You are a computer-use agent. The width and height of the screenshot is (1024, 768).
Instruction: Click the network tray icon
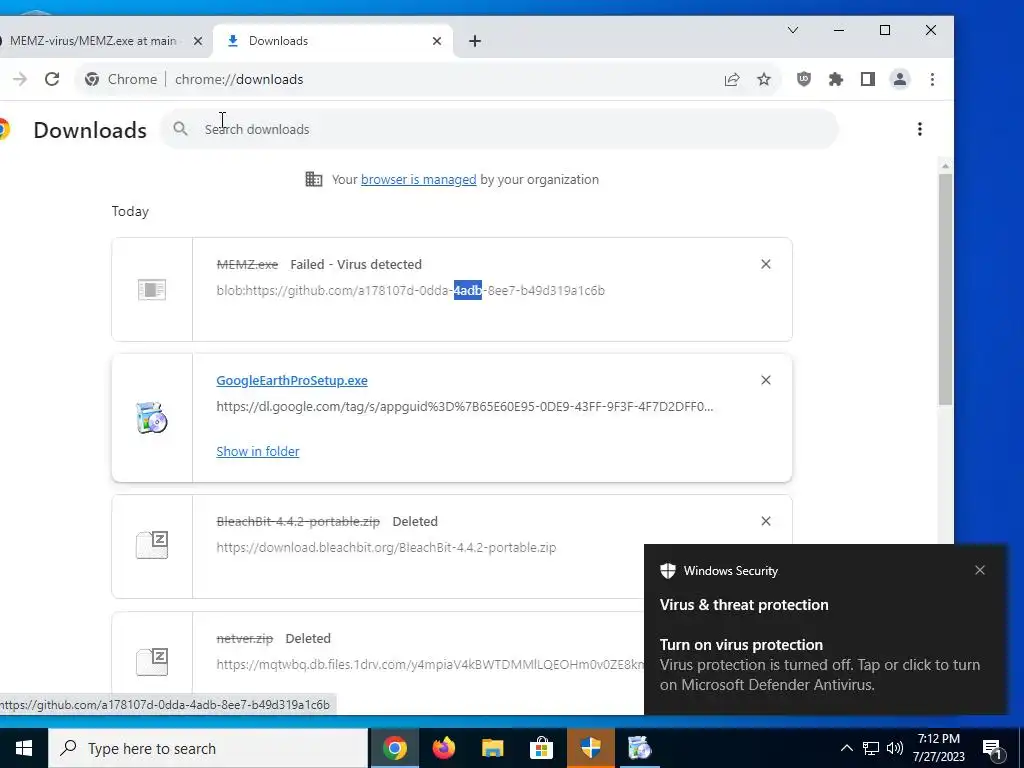pyautogui.click(x=871, y=748)
